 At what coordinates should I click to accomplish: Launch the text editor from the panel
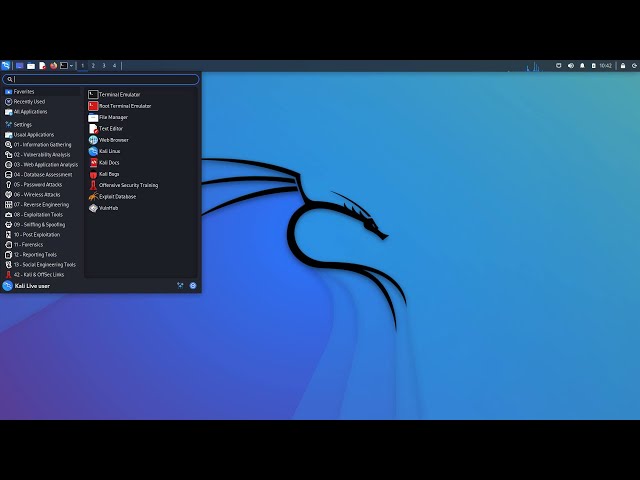tap(42, 65)
